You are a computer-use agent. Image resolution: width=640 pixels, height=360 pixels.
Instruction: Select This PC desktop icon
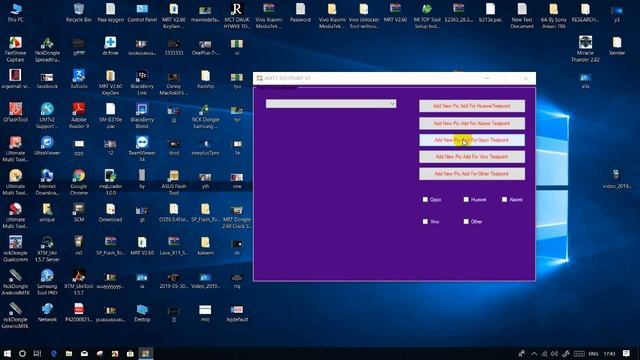[16, 12]
